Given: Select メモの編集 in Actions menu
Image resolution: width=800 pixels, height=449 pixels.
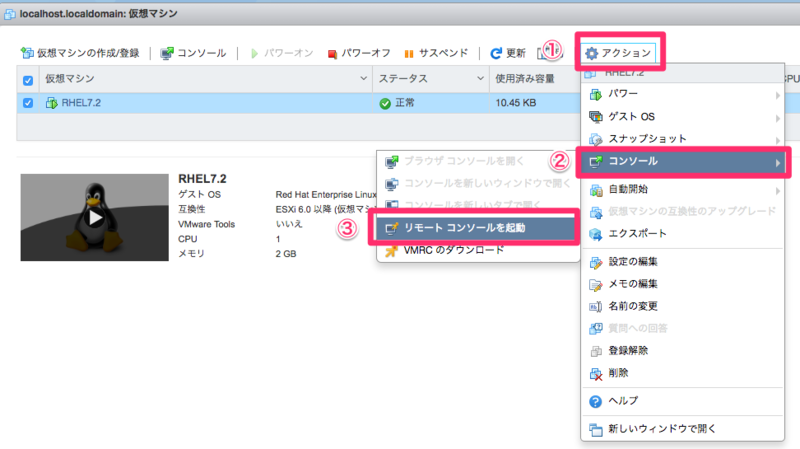Looking at the screenshot, I should [682, 284].
